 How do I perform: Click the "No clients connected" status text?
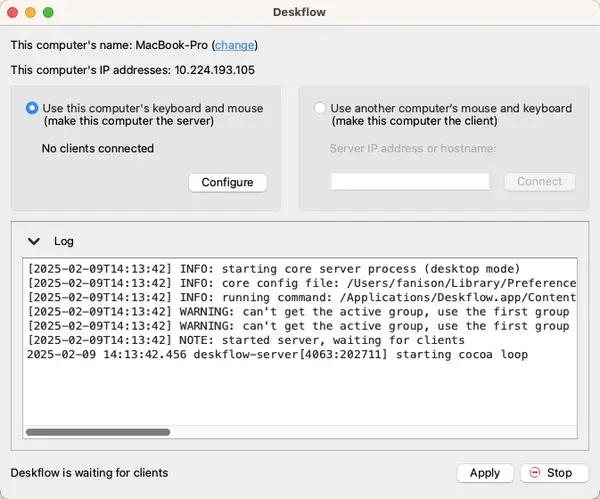98,148
